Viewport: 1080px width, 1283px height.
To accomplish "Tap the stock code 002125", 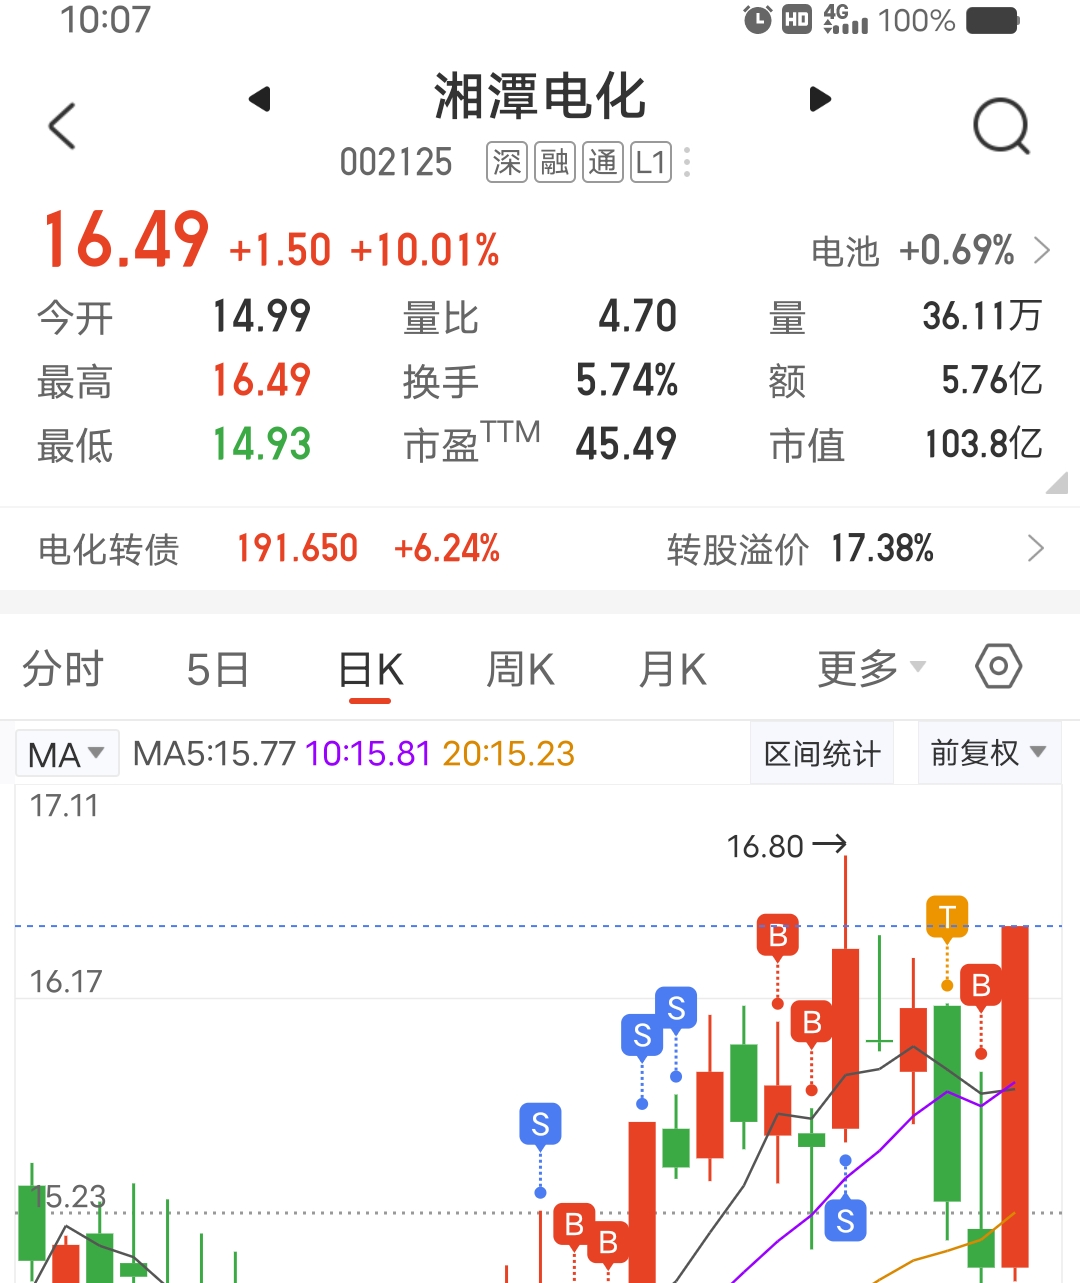I will 396,162.
